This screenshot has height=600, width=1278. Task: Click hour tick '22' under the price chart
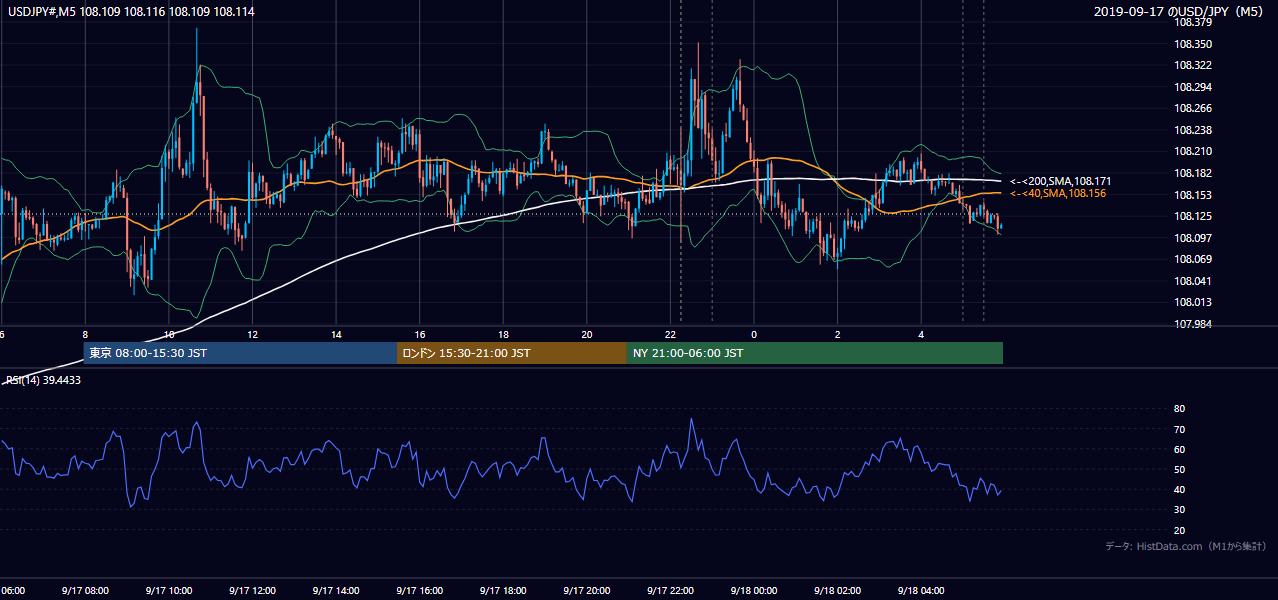point(671,335)
